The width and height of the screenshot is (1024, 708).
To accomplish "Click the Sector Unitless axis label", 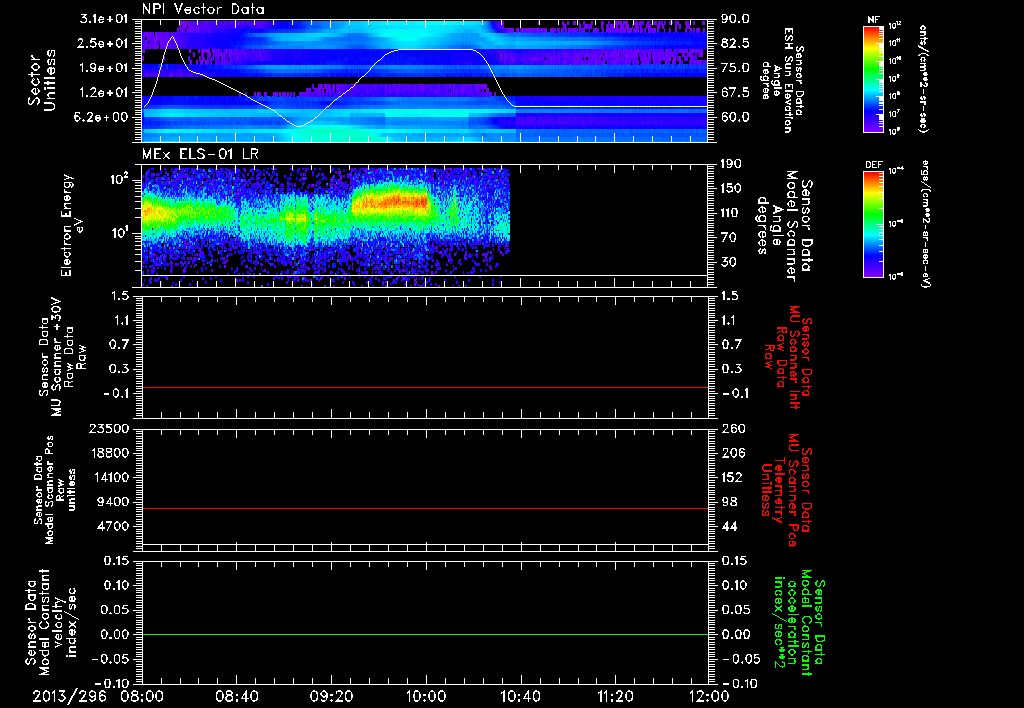I will click(x=41, y=80).
